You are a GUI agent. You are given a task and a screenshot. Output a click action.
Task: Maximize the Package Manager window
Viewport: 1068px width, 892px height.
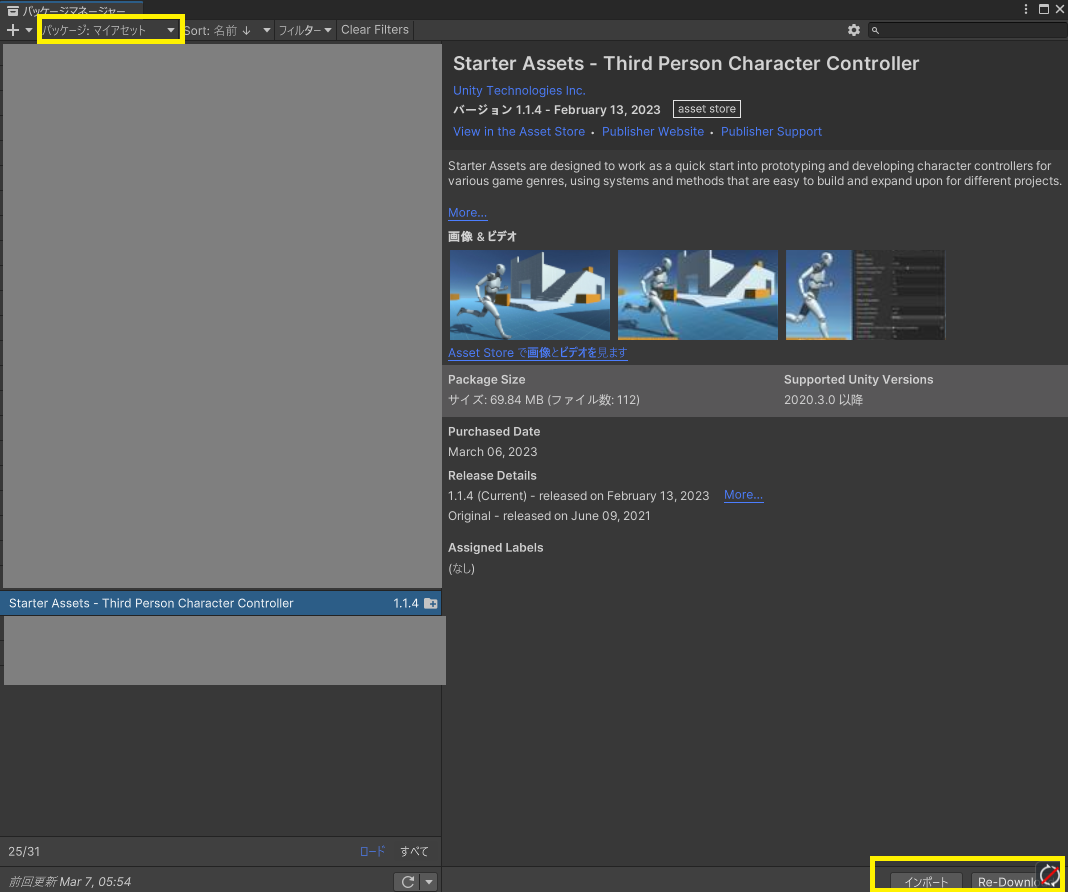1043,9
